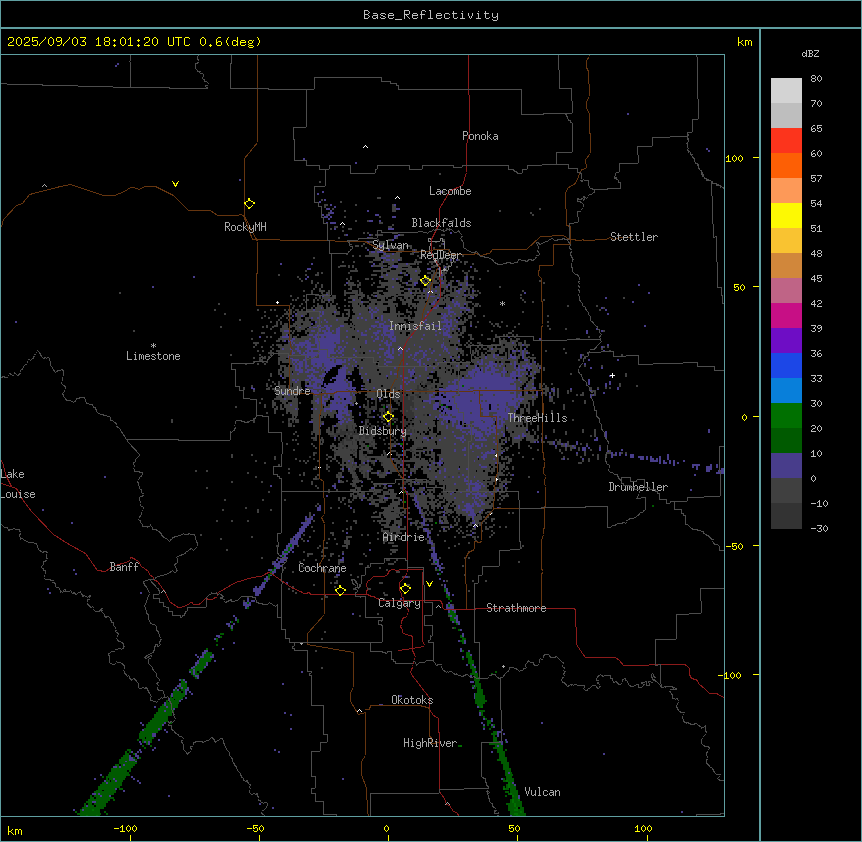
Task: Select the purple legend swatch below 39
Action: 786,340
